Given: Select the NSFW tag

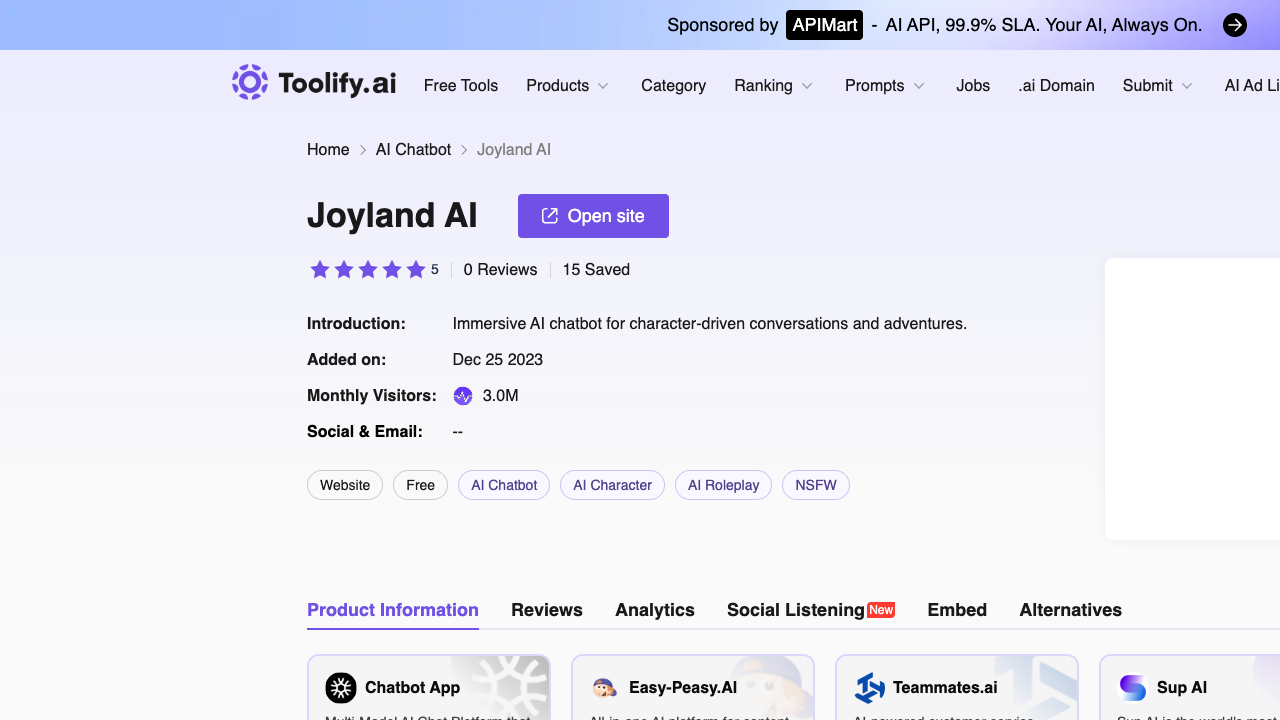Looking at the screenshot, I should 816,485.
